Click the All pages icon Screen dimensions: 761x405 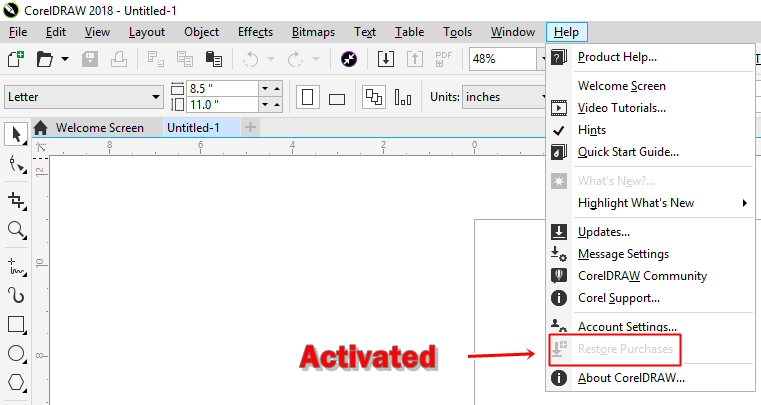374,97
